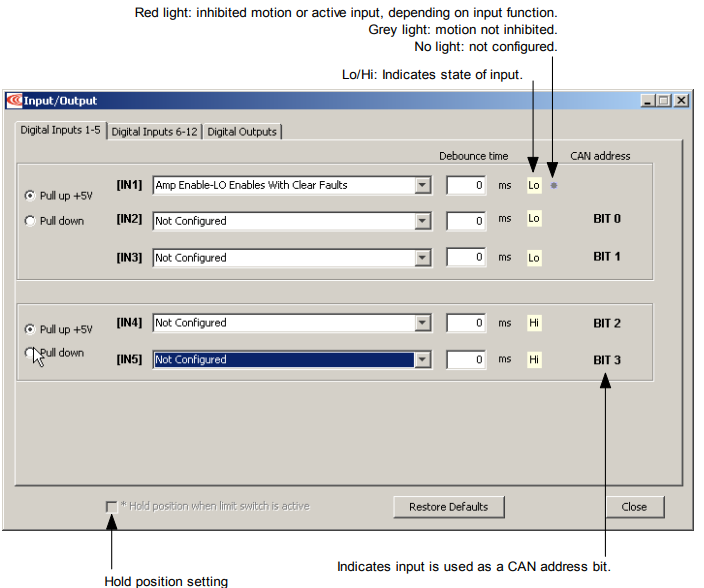Click the [IN1] label
Screen dimensions: 704x588
click(129, 185)
